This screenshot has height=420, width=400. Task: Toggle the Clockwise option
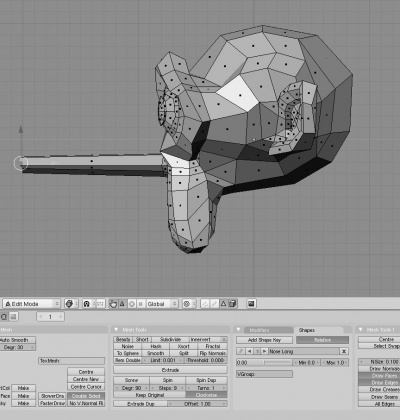coord(206,395)
